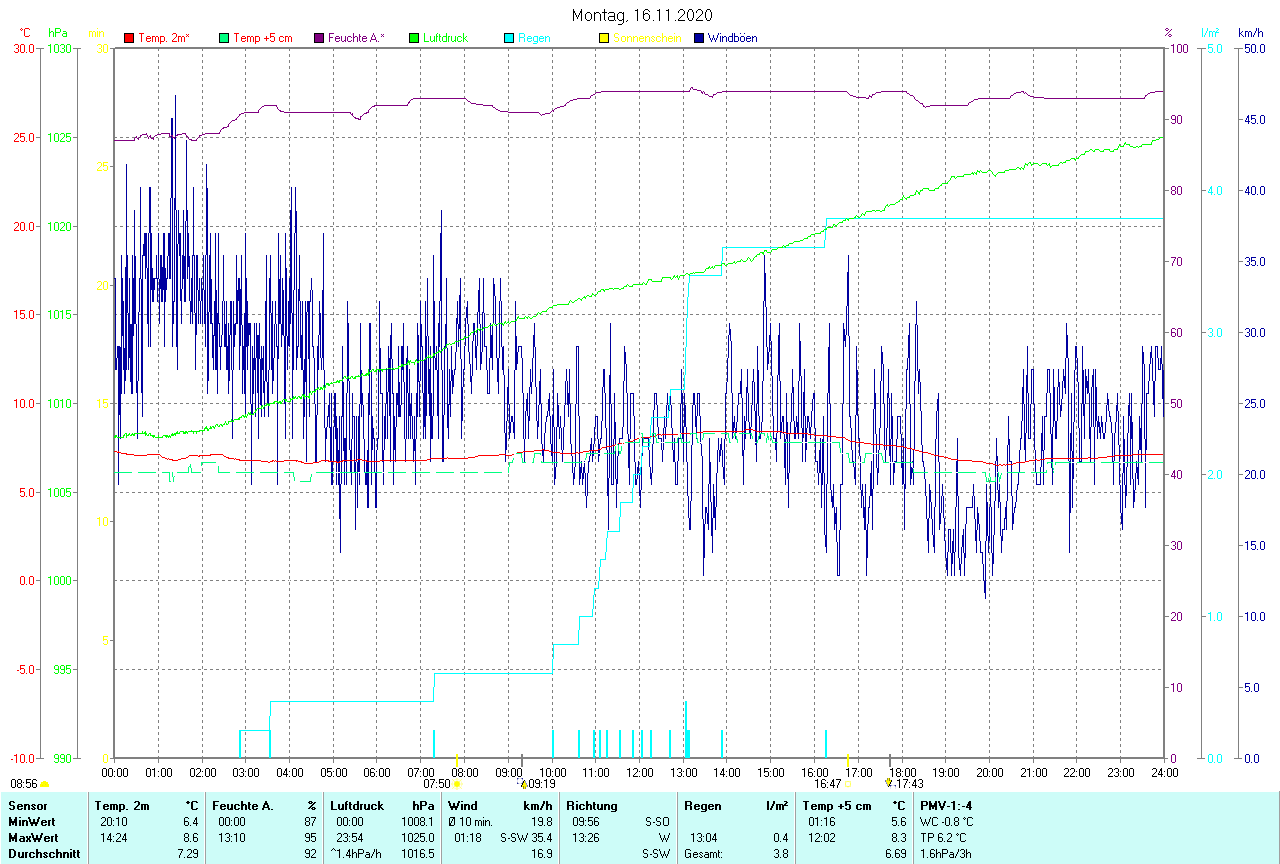Screen dimensions: 1280x864
Task: Click the 06:00 tick label on the time axis
Action: click(x=377, y=772)
